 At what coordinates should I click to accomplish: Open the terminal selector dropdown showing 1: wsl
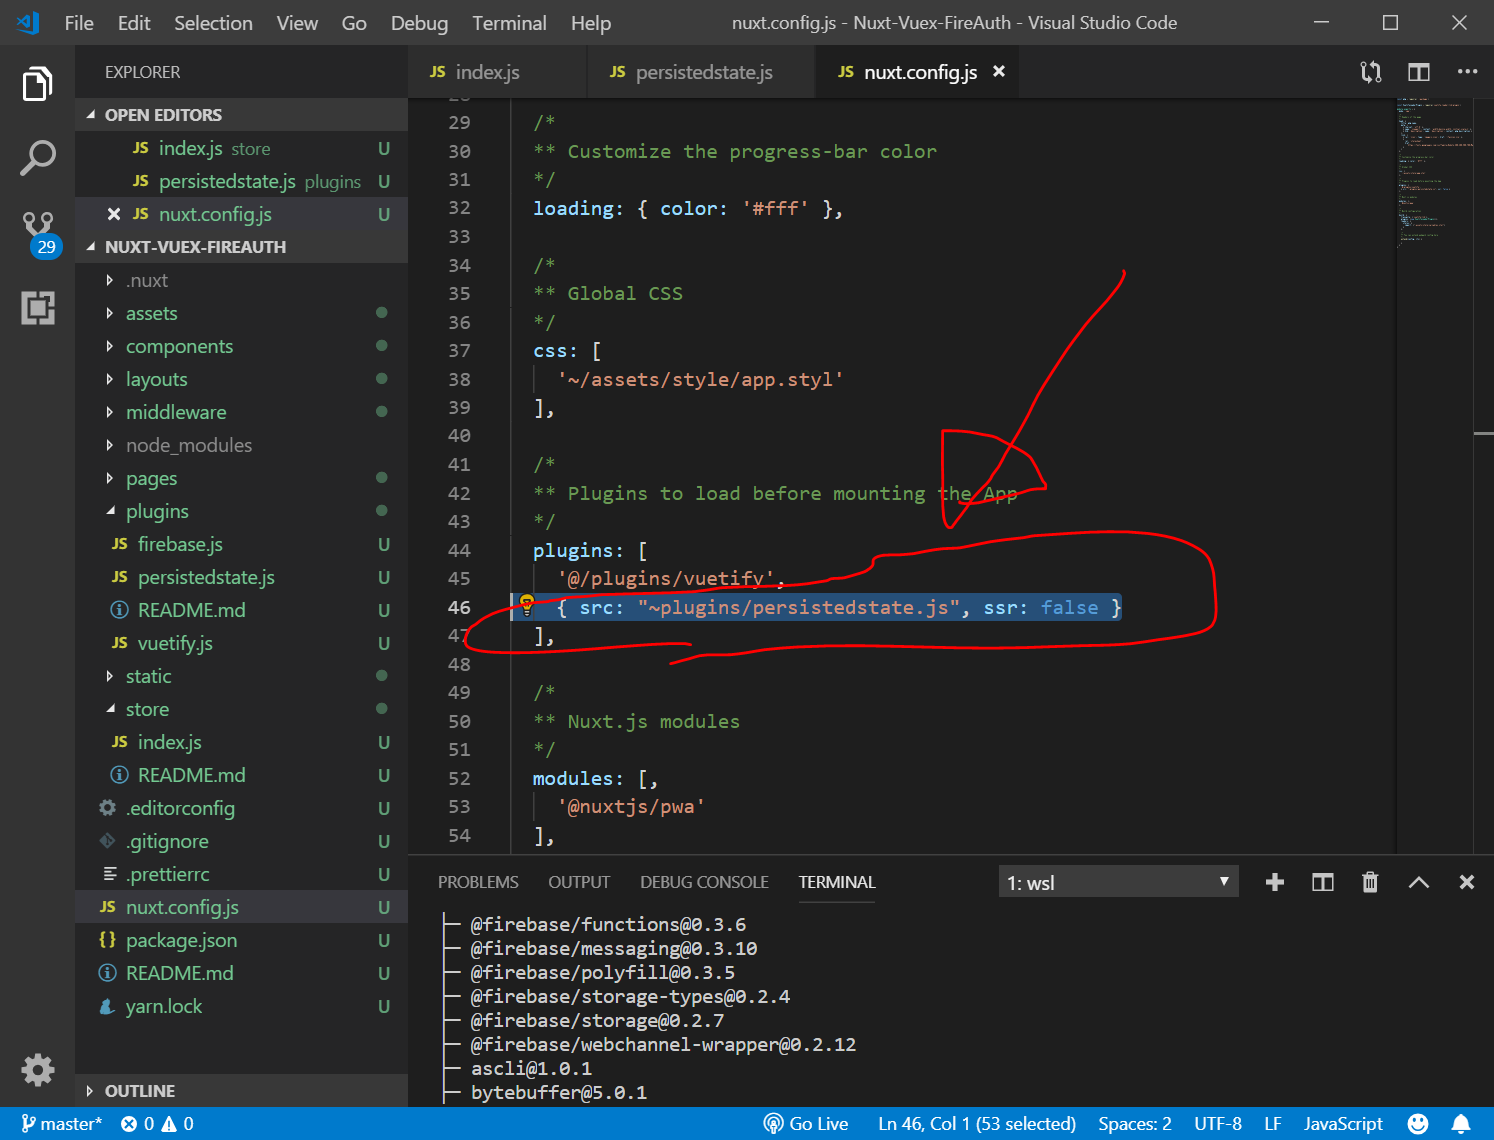1118,882
